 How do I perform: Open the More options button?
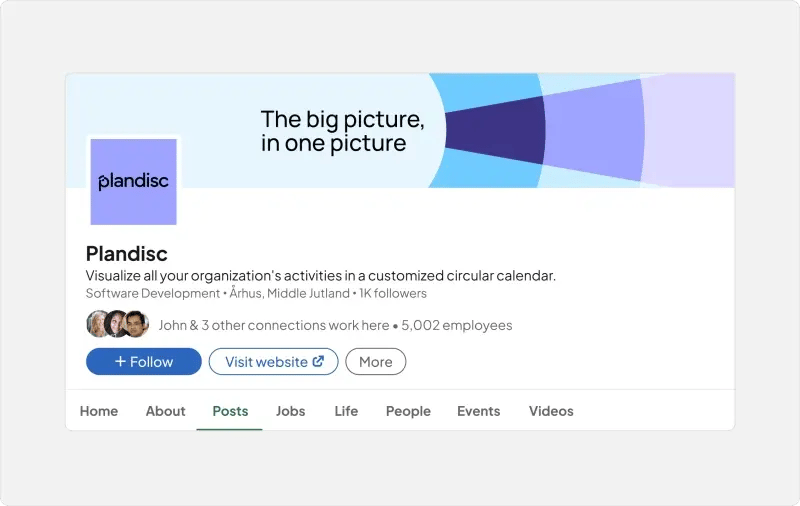coord(375,362)
